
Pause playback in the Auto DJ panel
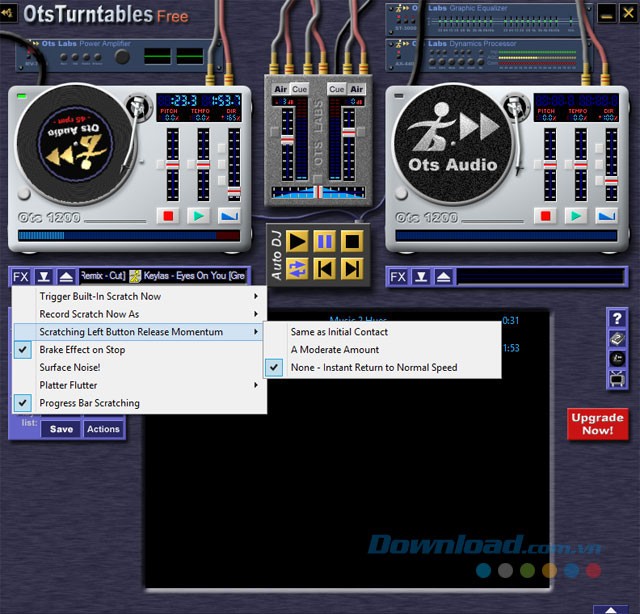click(324, 241)
